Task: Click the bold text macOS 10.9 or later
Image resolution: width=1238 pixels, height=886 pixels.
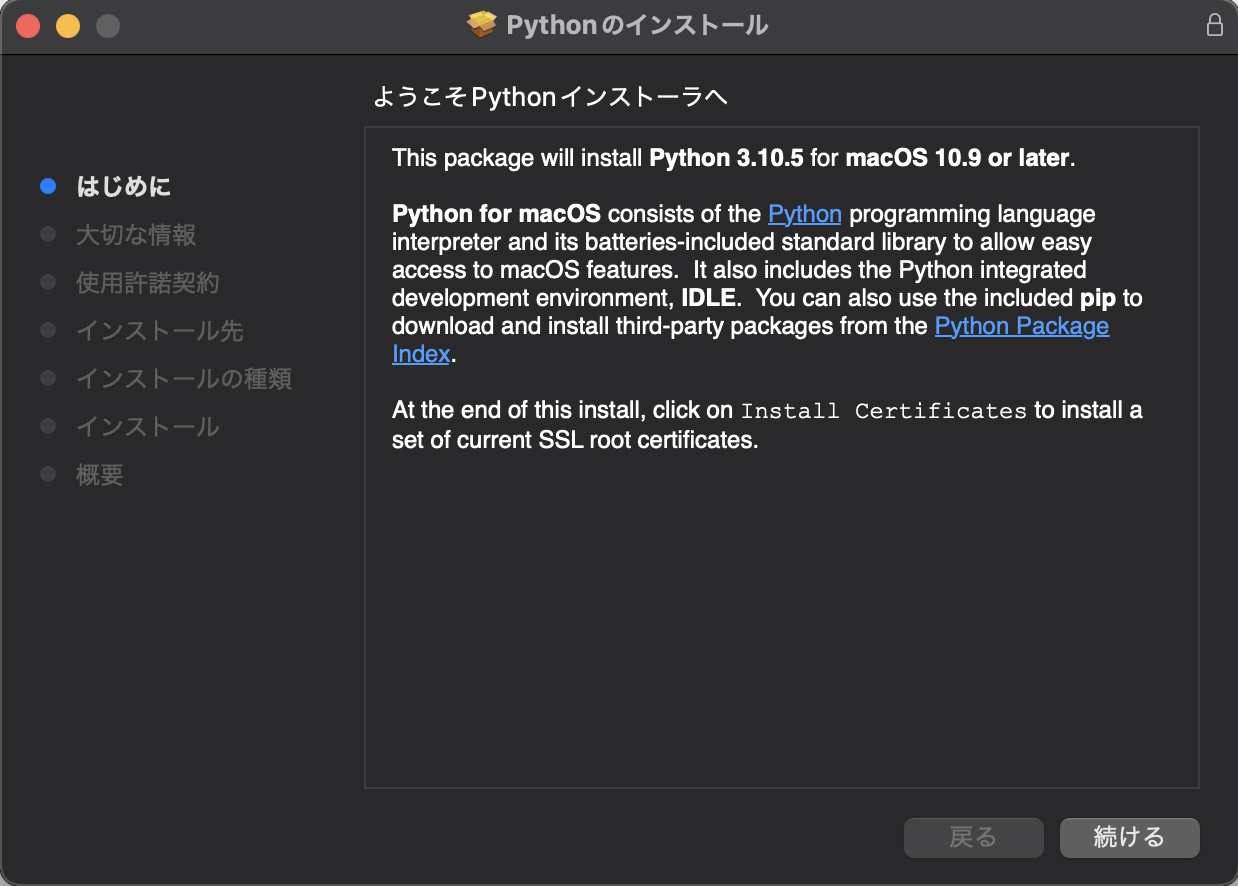Action: pos(958,158)
